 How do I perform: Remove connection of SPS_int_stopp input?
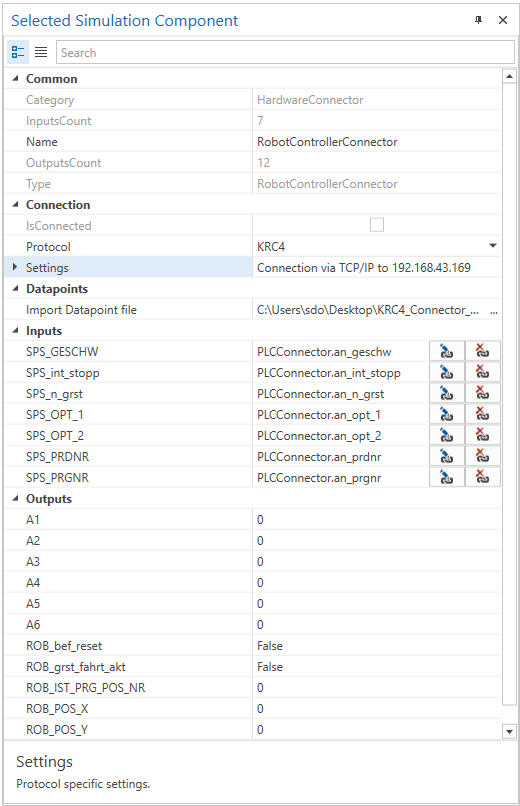(x=482, y=373)
